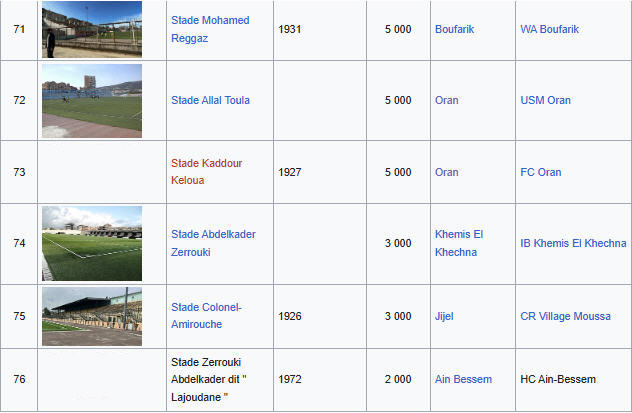Open the IB Khemis El Khechna link

point(573,243)
